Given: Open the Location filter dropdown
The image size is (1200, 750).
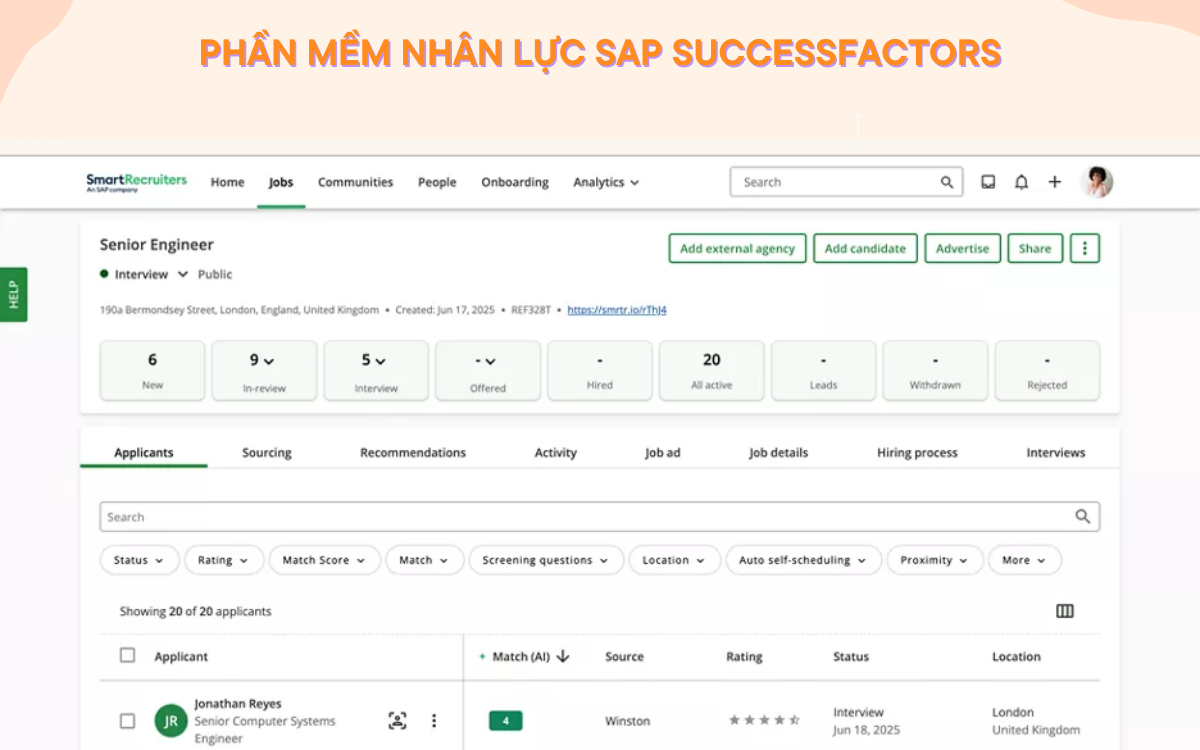Looking at the screenshot, I should [x=674, y=560].
